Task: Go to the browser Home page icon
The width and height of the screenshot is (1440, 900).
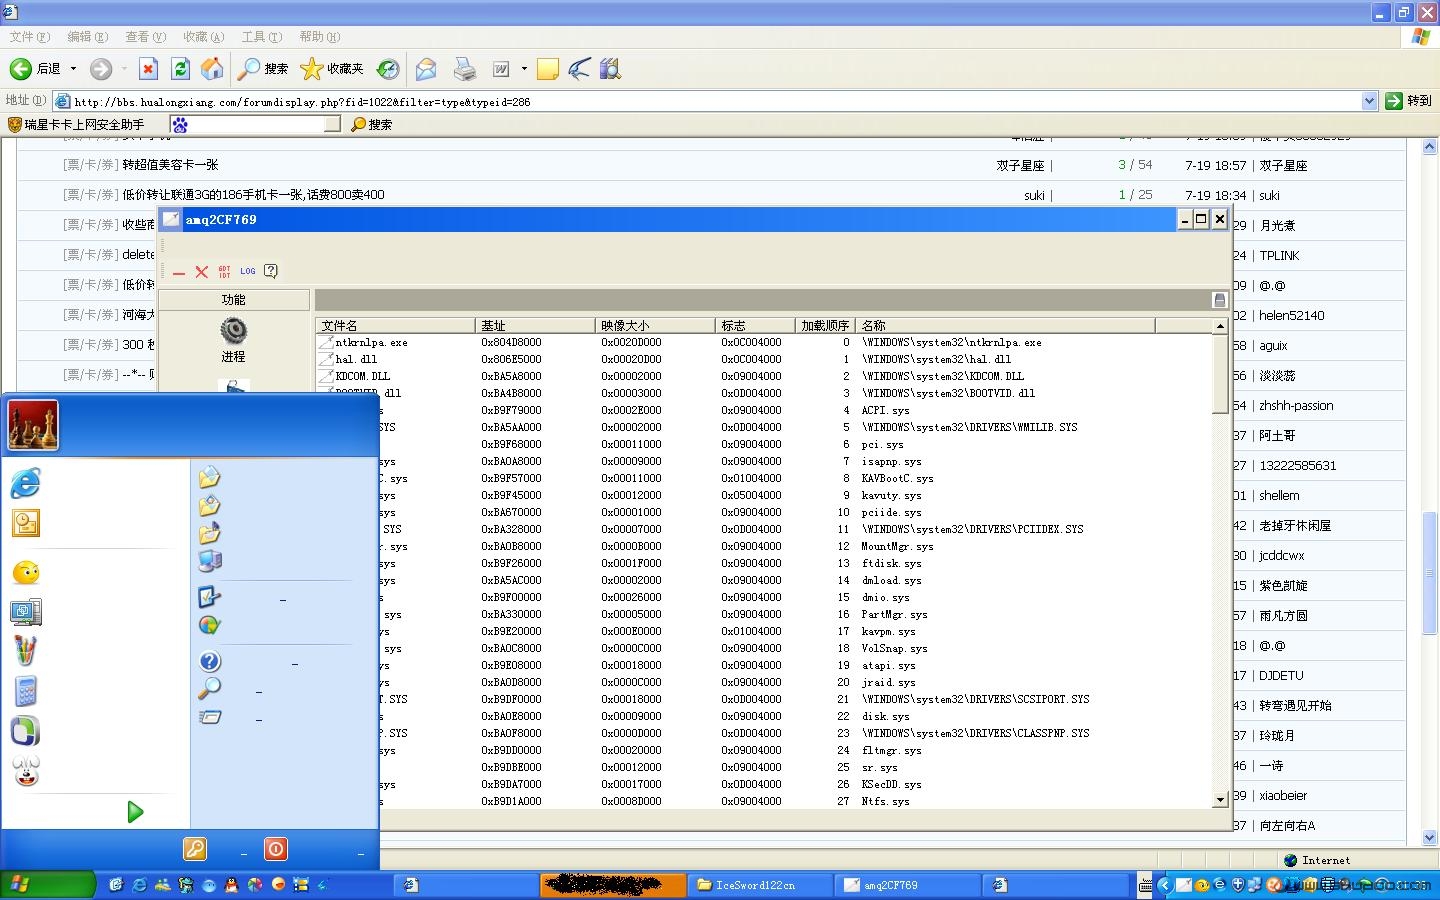Action: [212, 69]
